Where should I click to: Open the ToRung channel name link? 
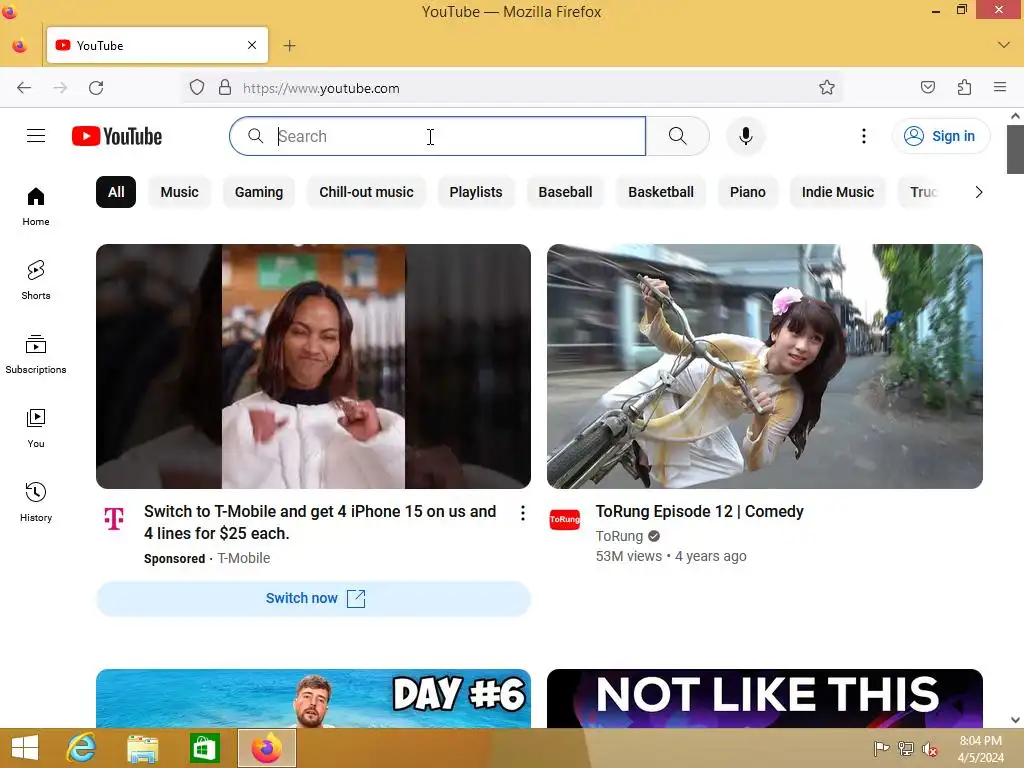coord(619,536)
